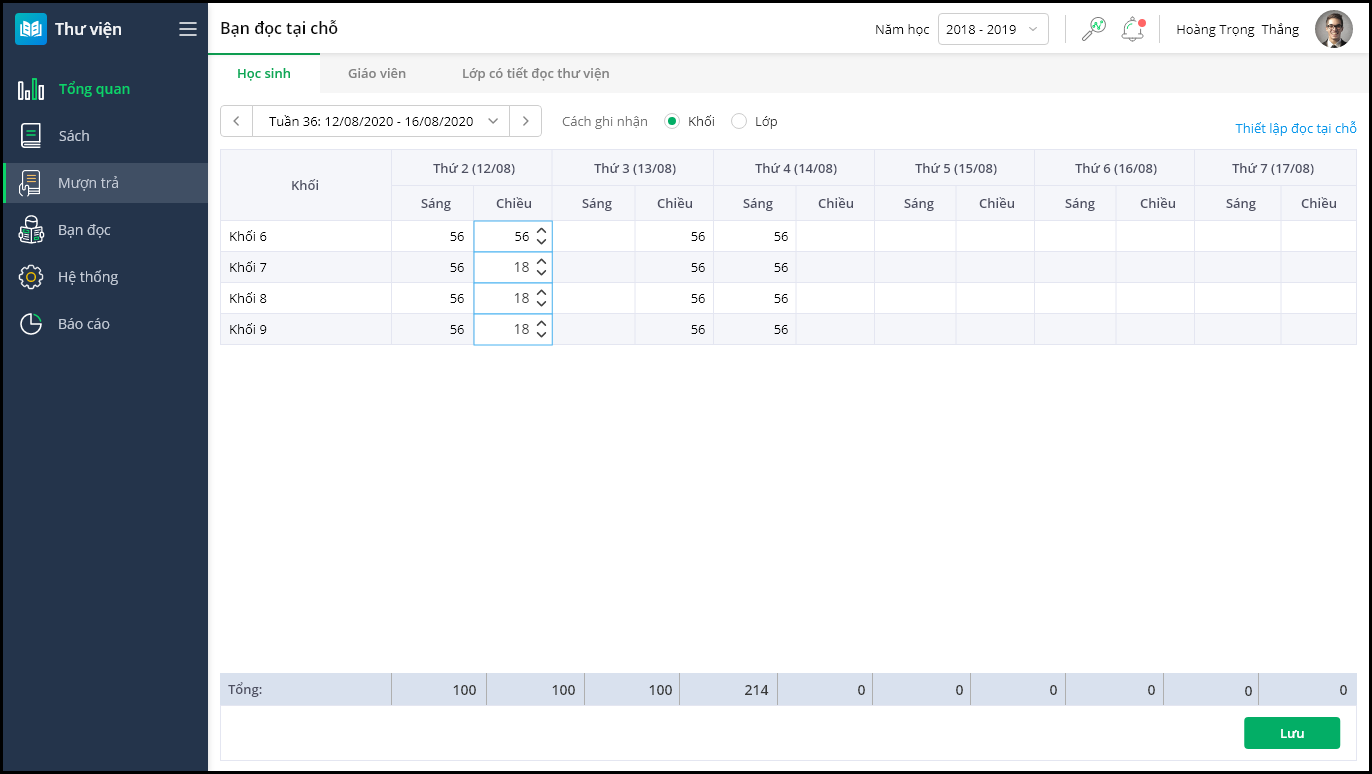The image size is (1372, 774).
Task: Open Hệ thống gear icon
Action: (x=31, y=277)
